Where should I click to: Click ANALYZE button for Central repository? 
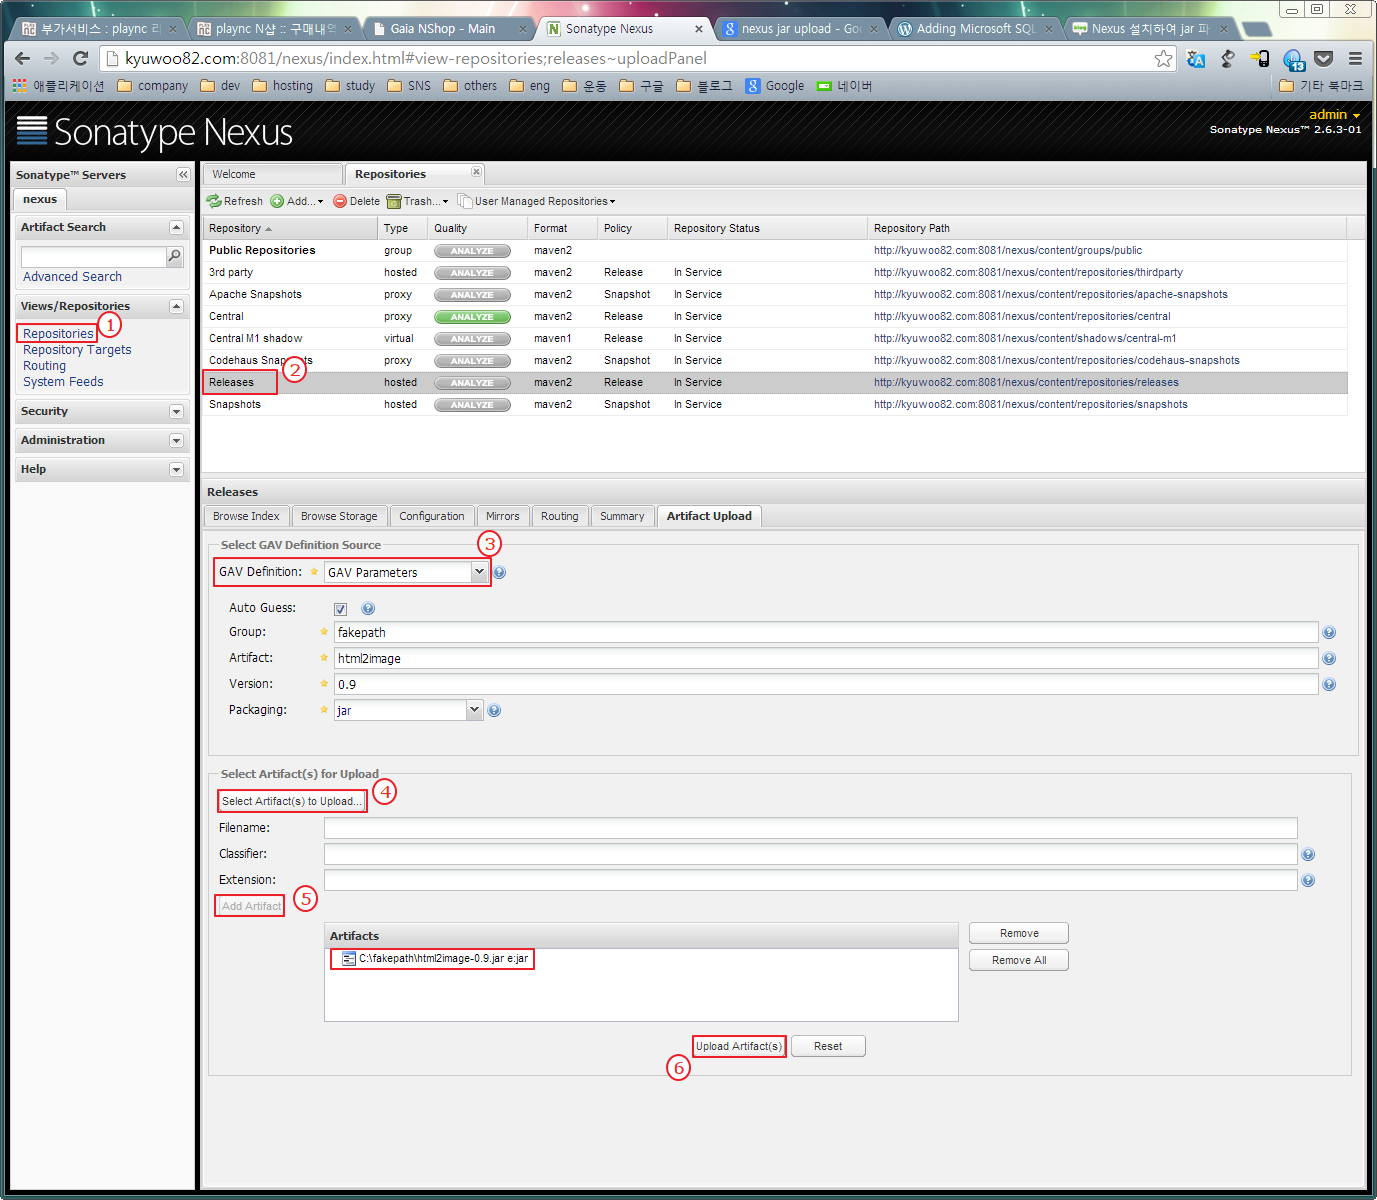click(472, 317)
